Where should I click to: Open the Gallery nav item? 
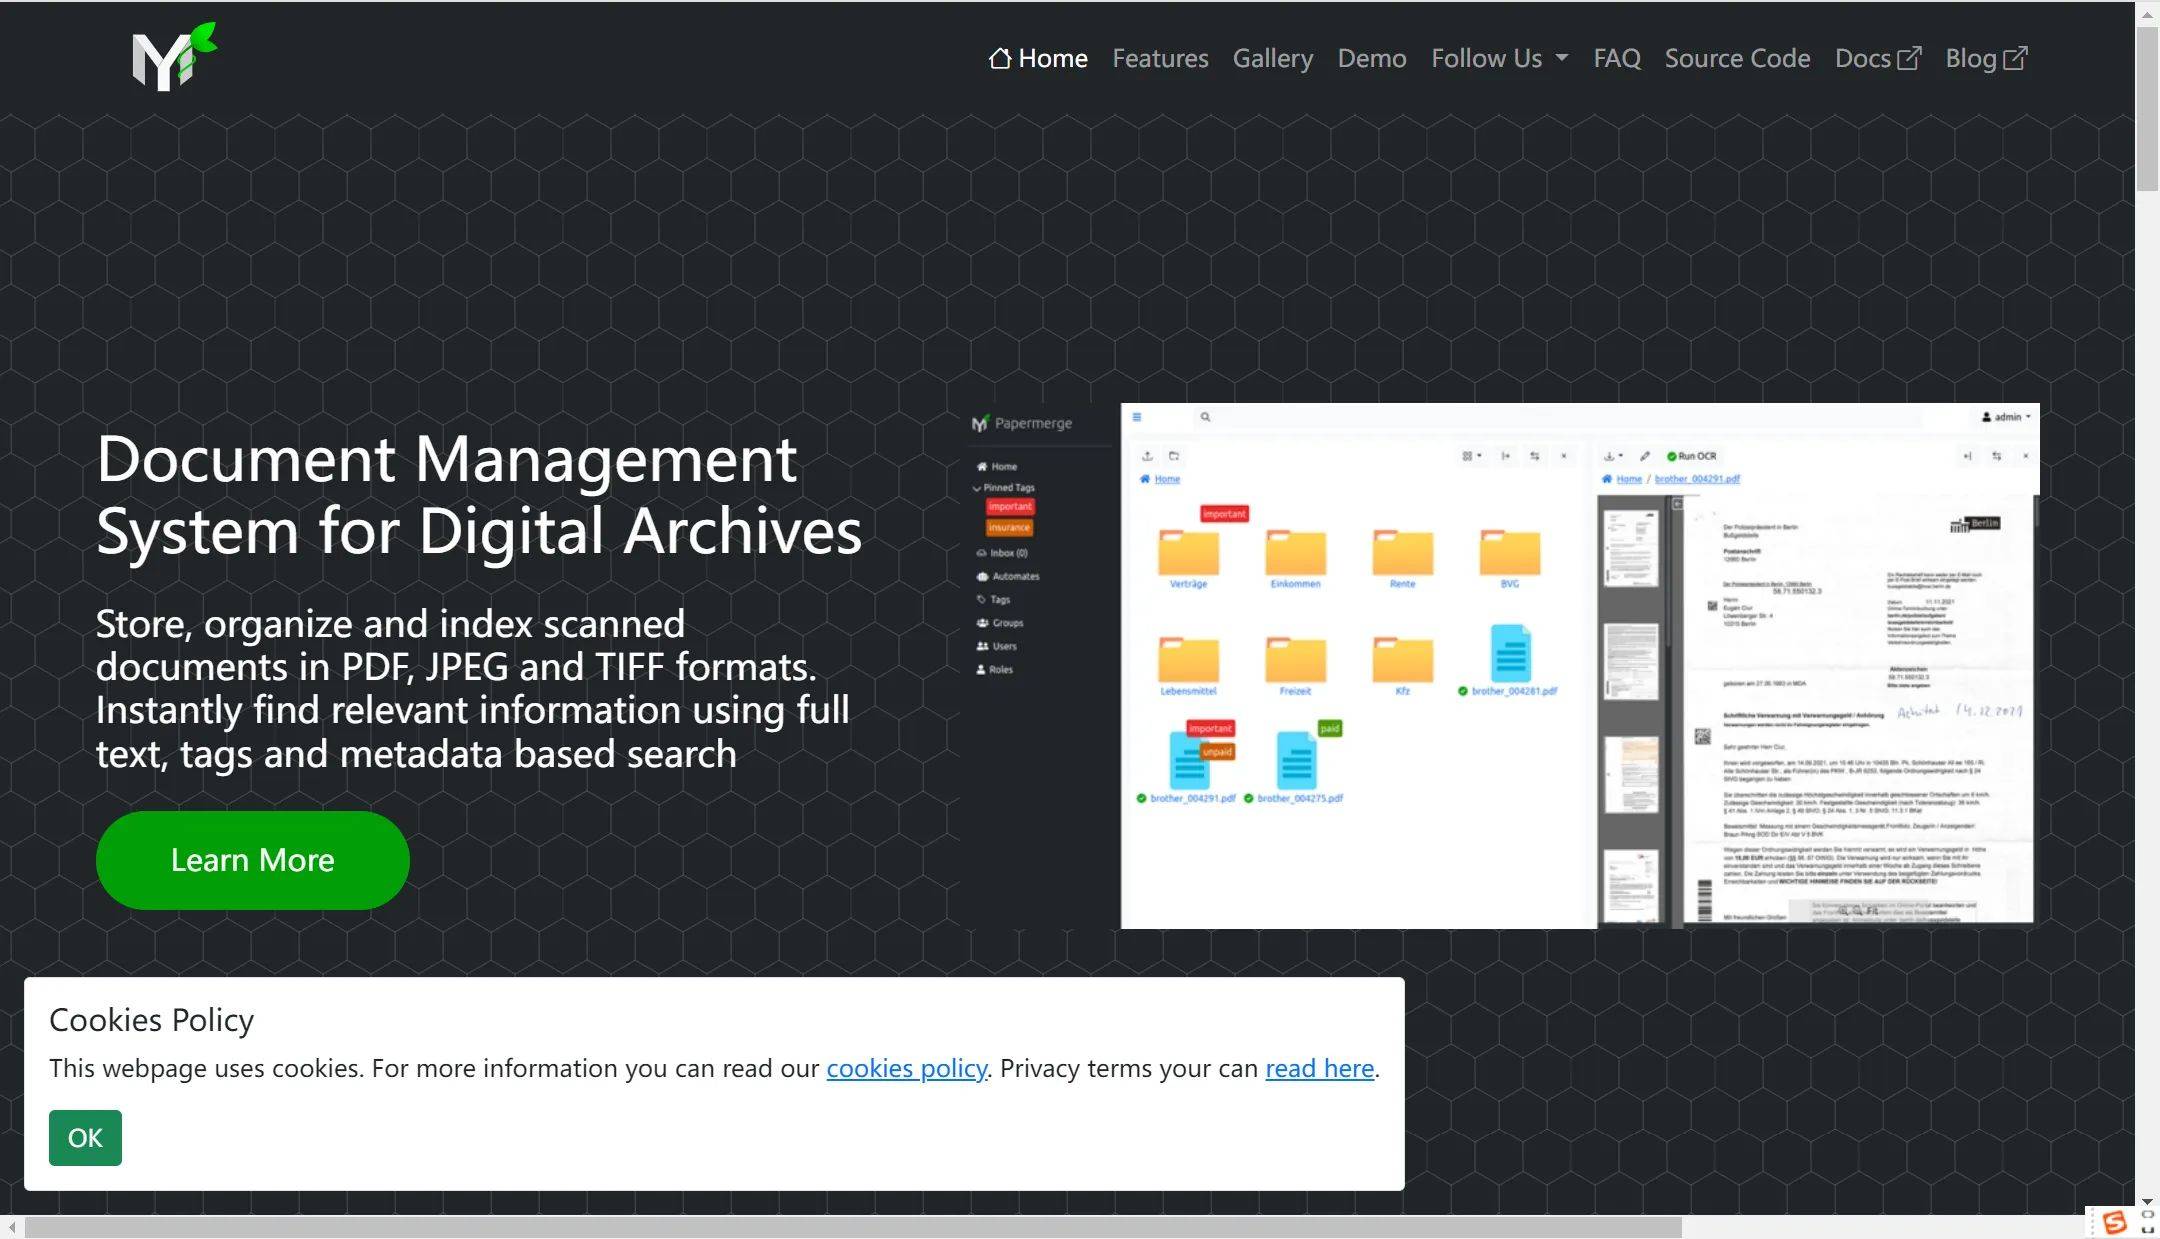[x=1272, y=58]
